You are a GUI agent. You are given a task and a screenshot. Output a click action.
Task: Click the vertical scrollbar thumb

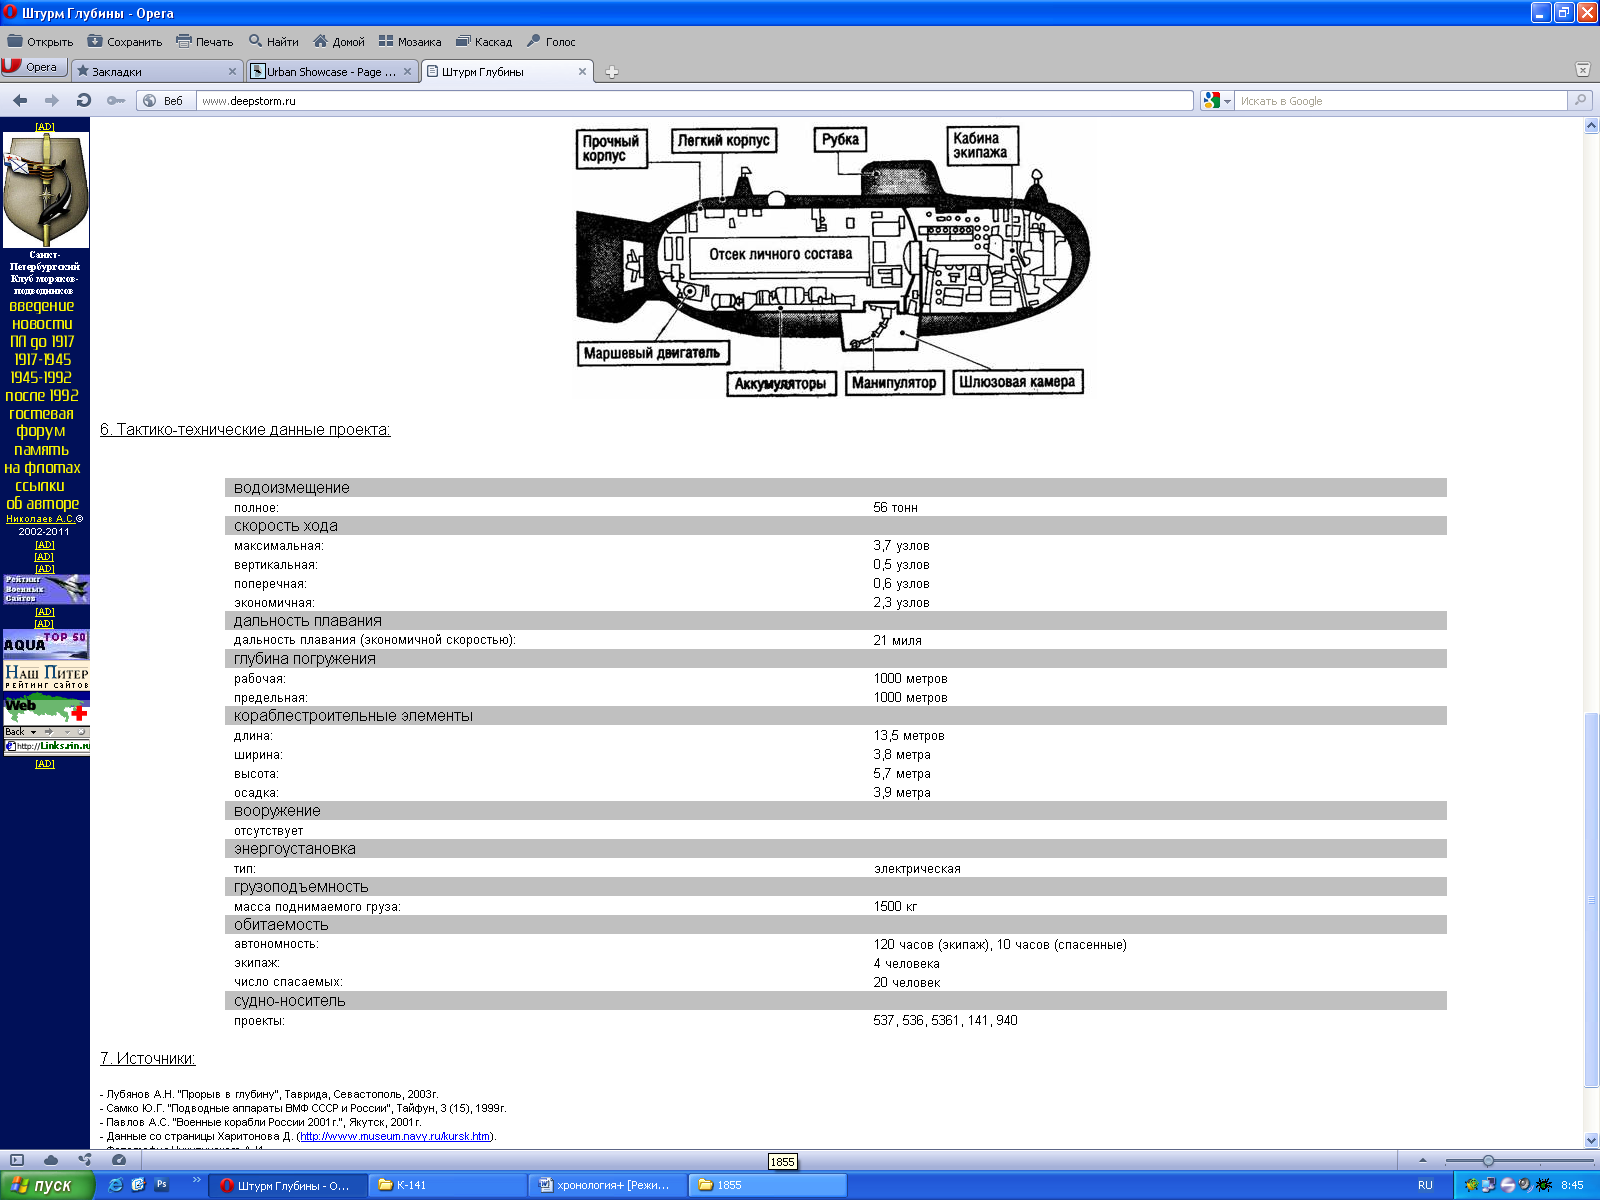point(1591,899)
